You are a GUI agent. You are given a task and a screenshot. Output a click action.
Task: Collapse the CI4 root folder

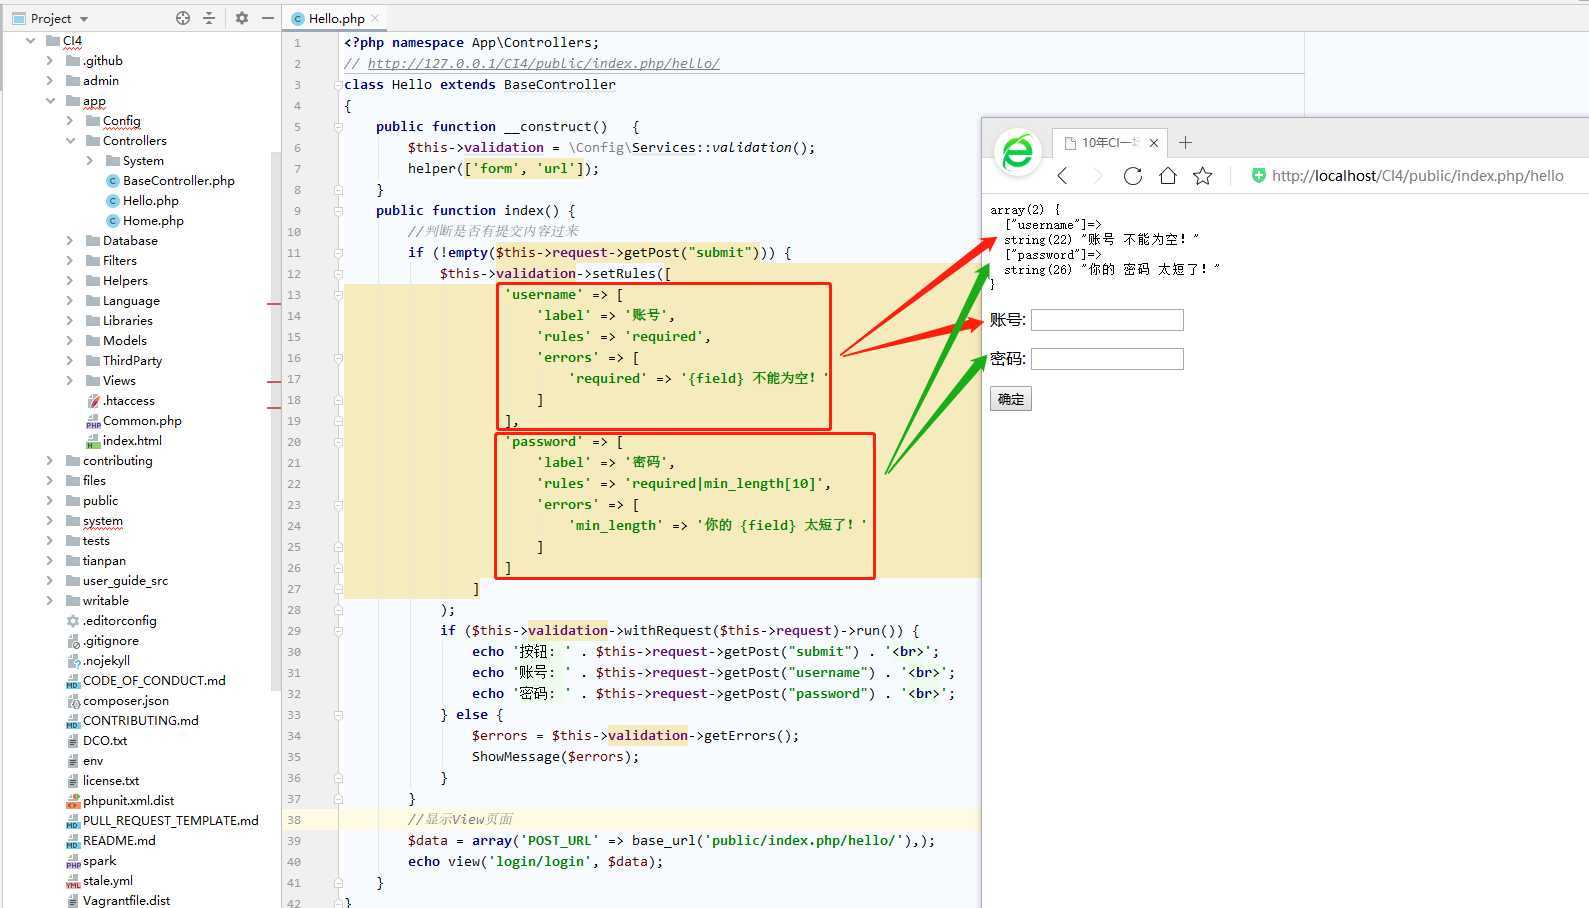tap(30, 41)
